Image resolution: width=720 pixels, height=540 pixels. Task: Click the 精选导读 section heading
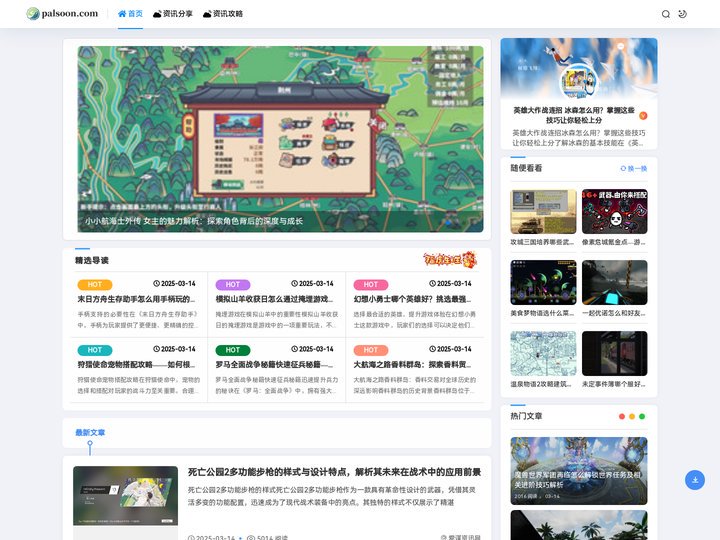tap(92, 260)
